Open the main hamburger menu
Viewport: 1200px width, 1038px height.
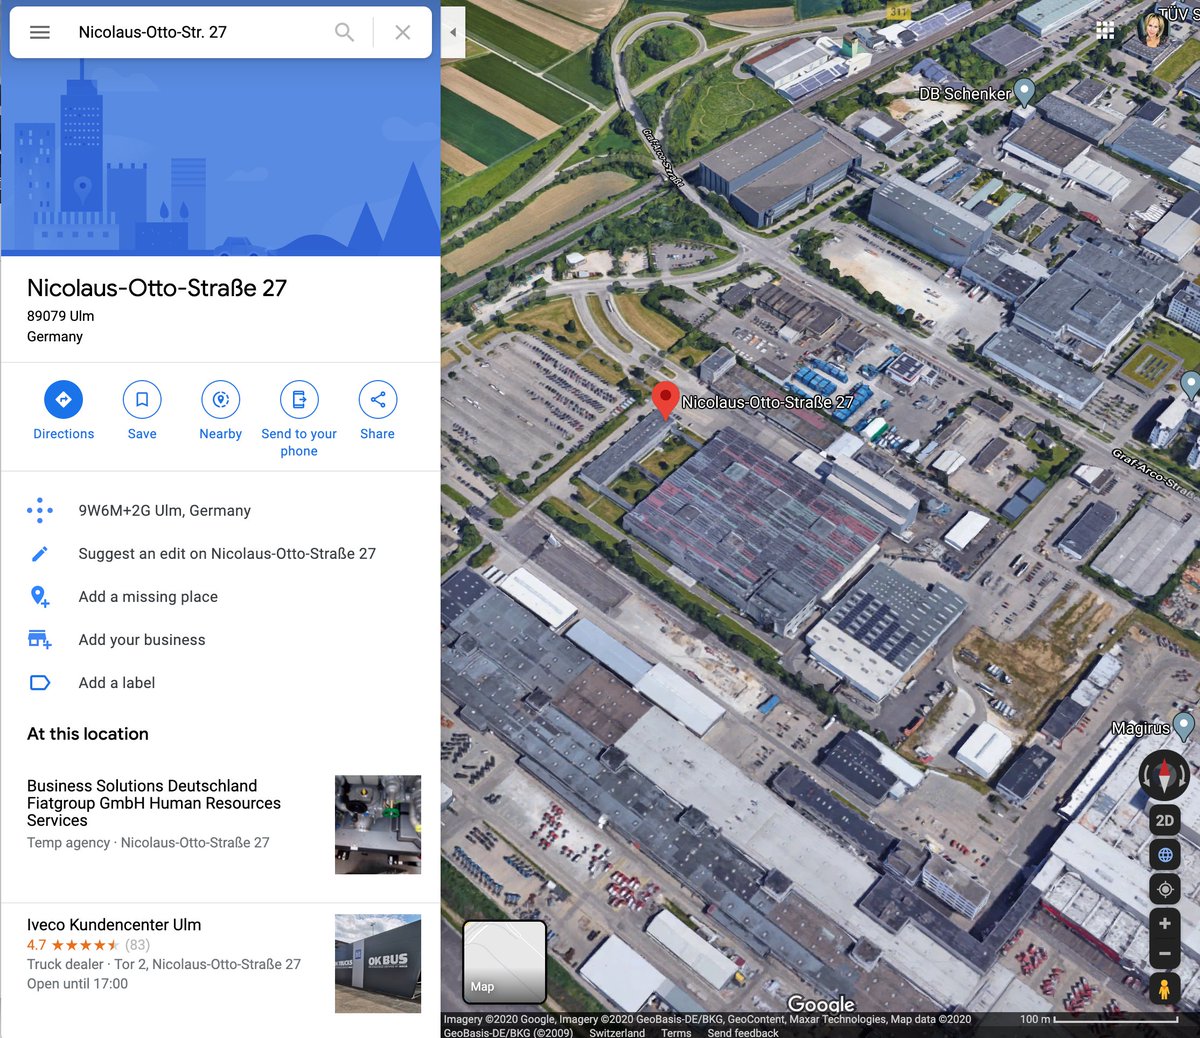39,31
